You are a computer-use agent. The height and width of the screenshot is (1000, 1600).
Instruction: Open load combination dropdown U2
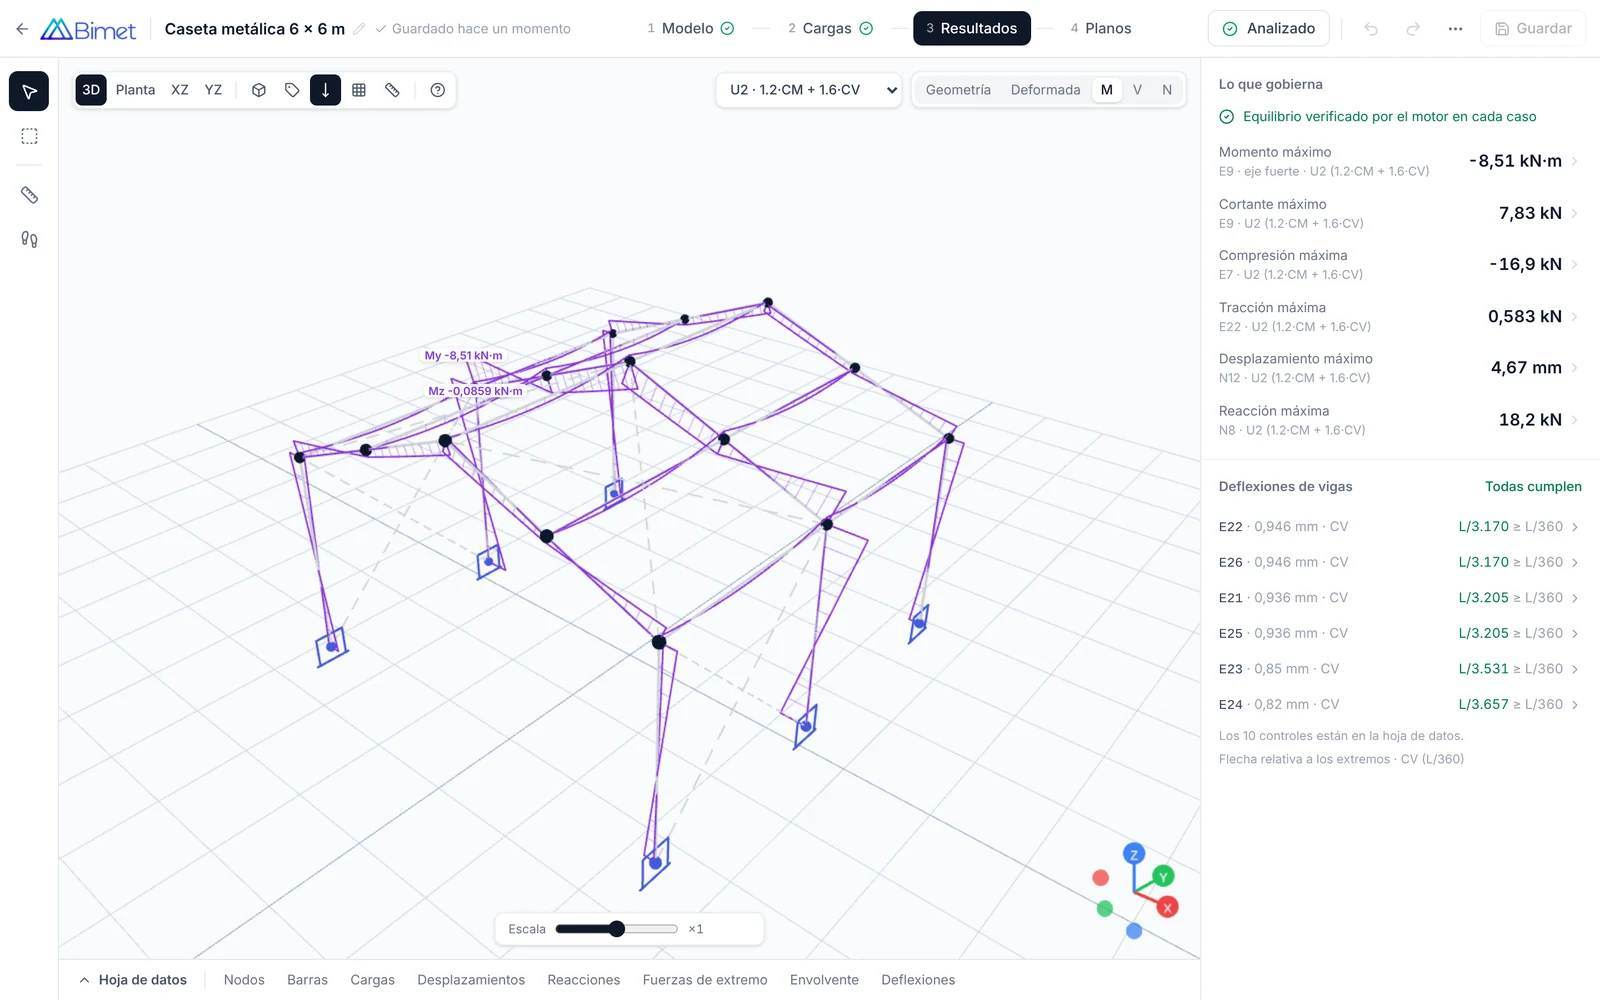tap(809, 90)
